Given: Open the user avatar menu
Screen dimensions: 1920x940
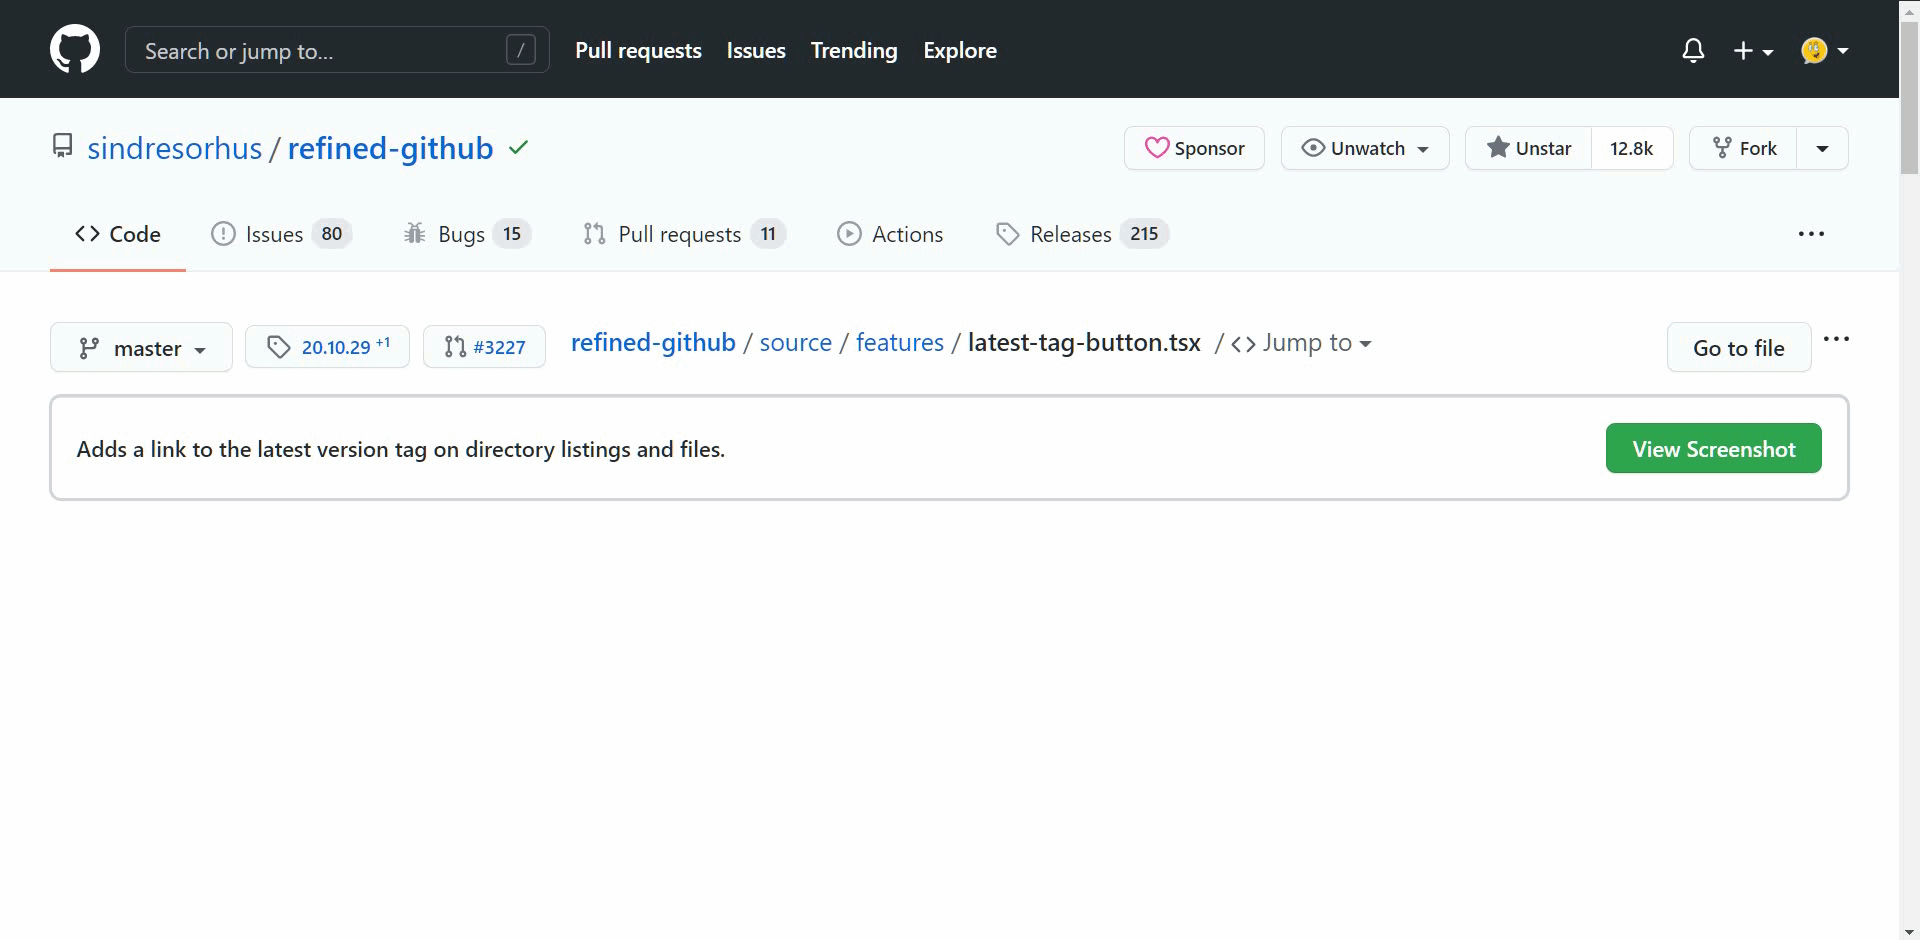Looking at the screenshot, I should pos(1824,50).
